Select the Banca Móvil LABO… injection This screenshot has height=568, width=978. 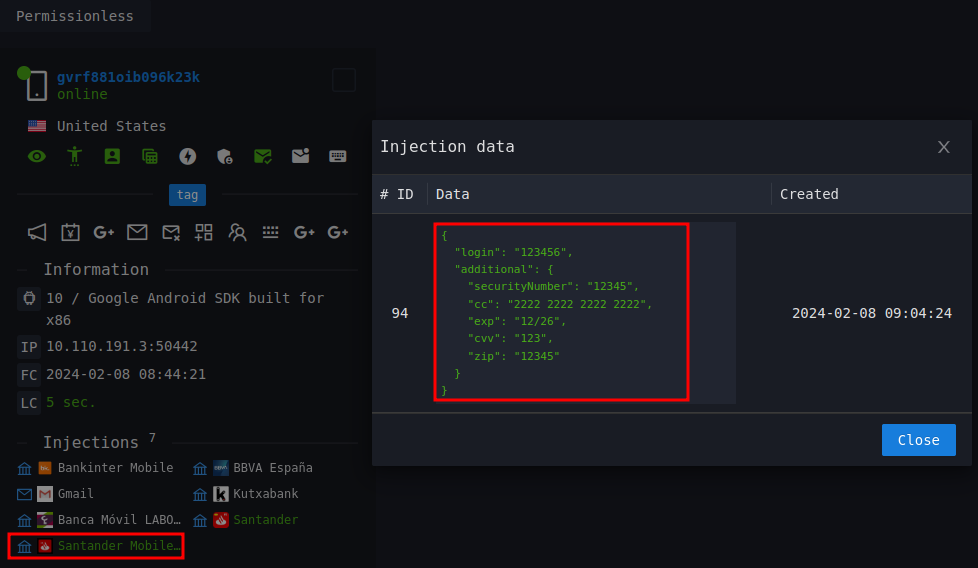[119, 520]
